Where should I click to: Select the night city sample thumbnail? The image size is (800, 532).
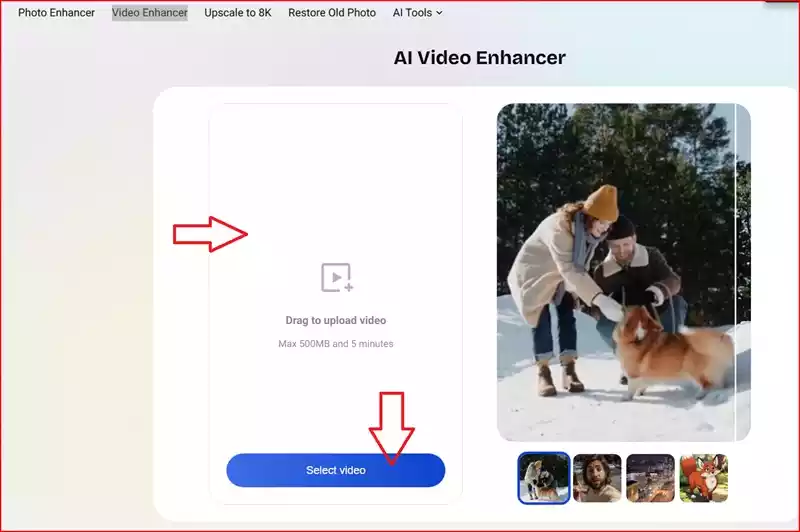tap(651, 478)
